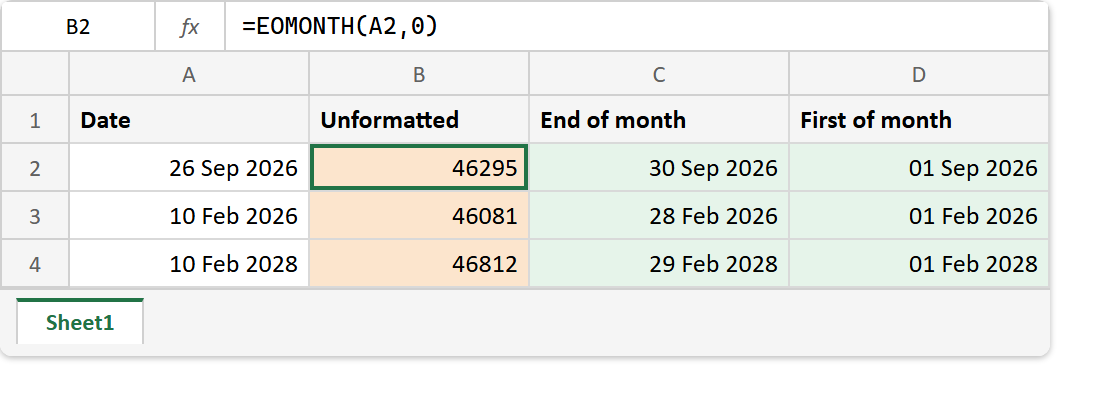This screenshot has width=1098, height=404.
Task: Select cell containing 10 Feb 2028
Action: click(x=188, y=264)
